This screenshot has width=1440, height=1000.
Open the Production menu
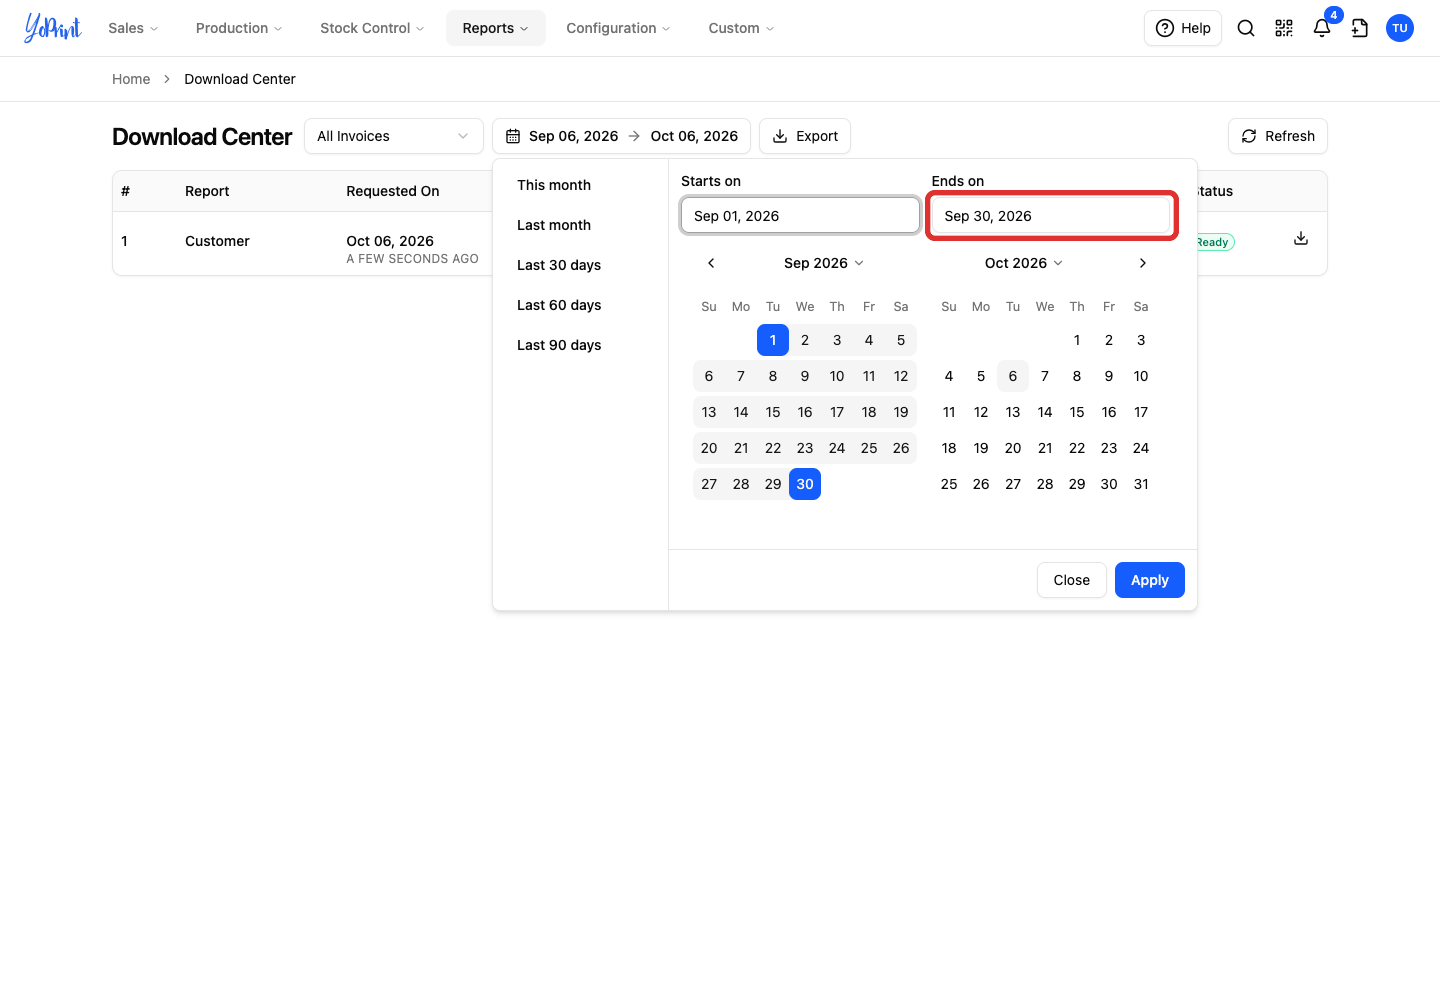(x=239, y=28)
